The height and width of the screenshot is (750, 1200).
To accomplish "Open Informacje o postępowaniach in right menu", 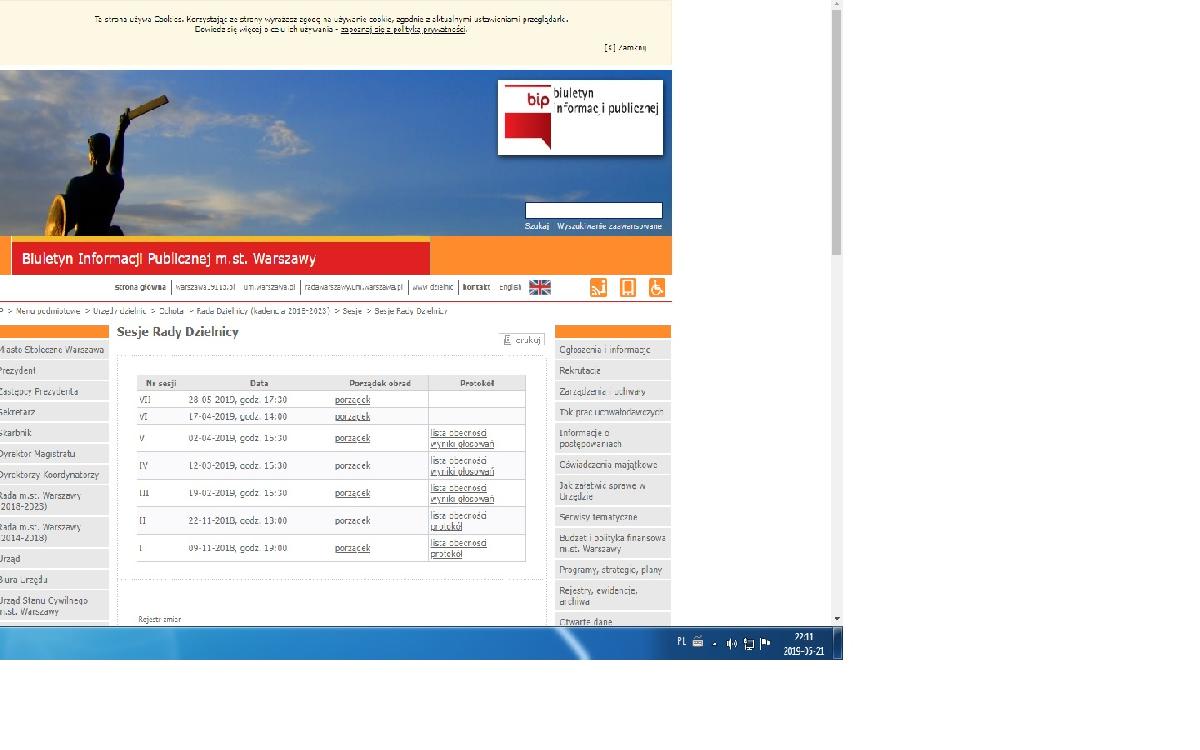I will pyautogui.click(x=612, y=438).
